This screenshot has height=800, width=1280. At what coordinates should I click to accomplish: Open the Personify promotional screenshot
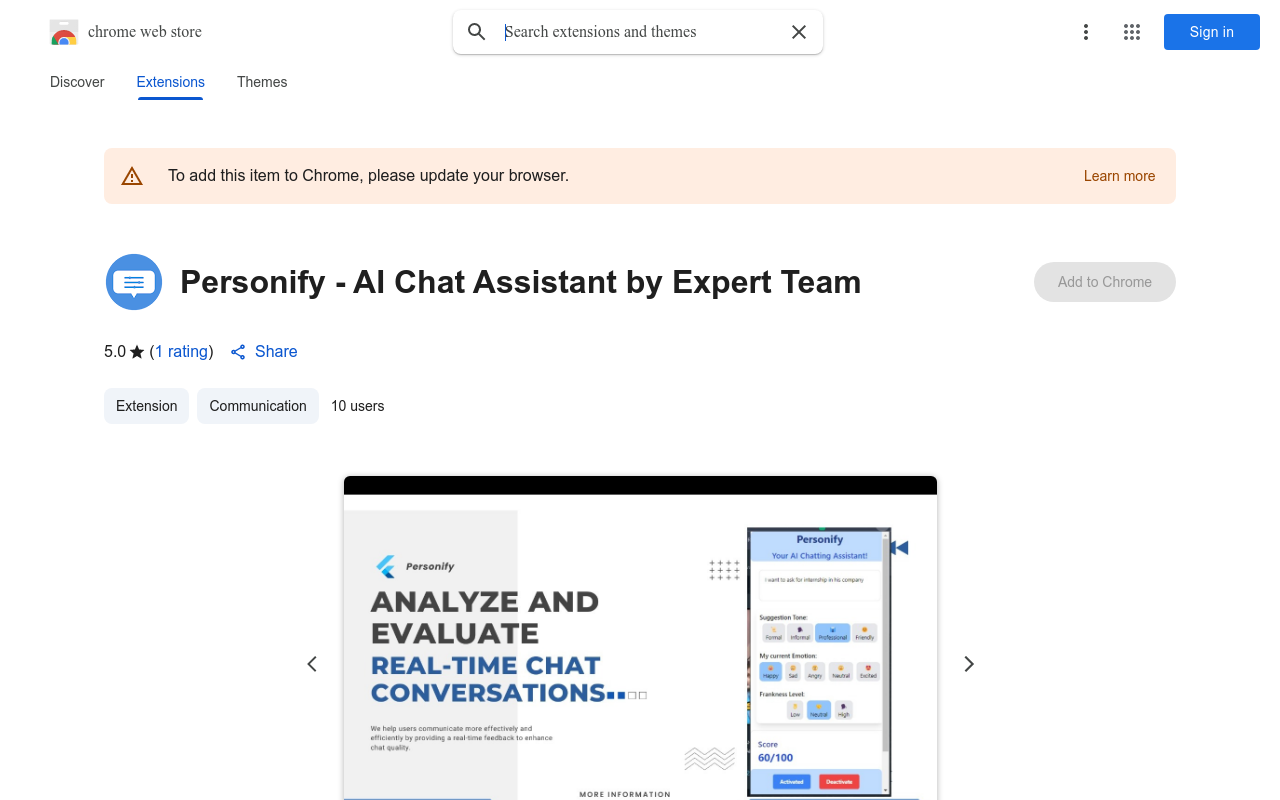pos(640,638)
